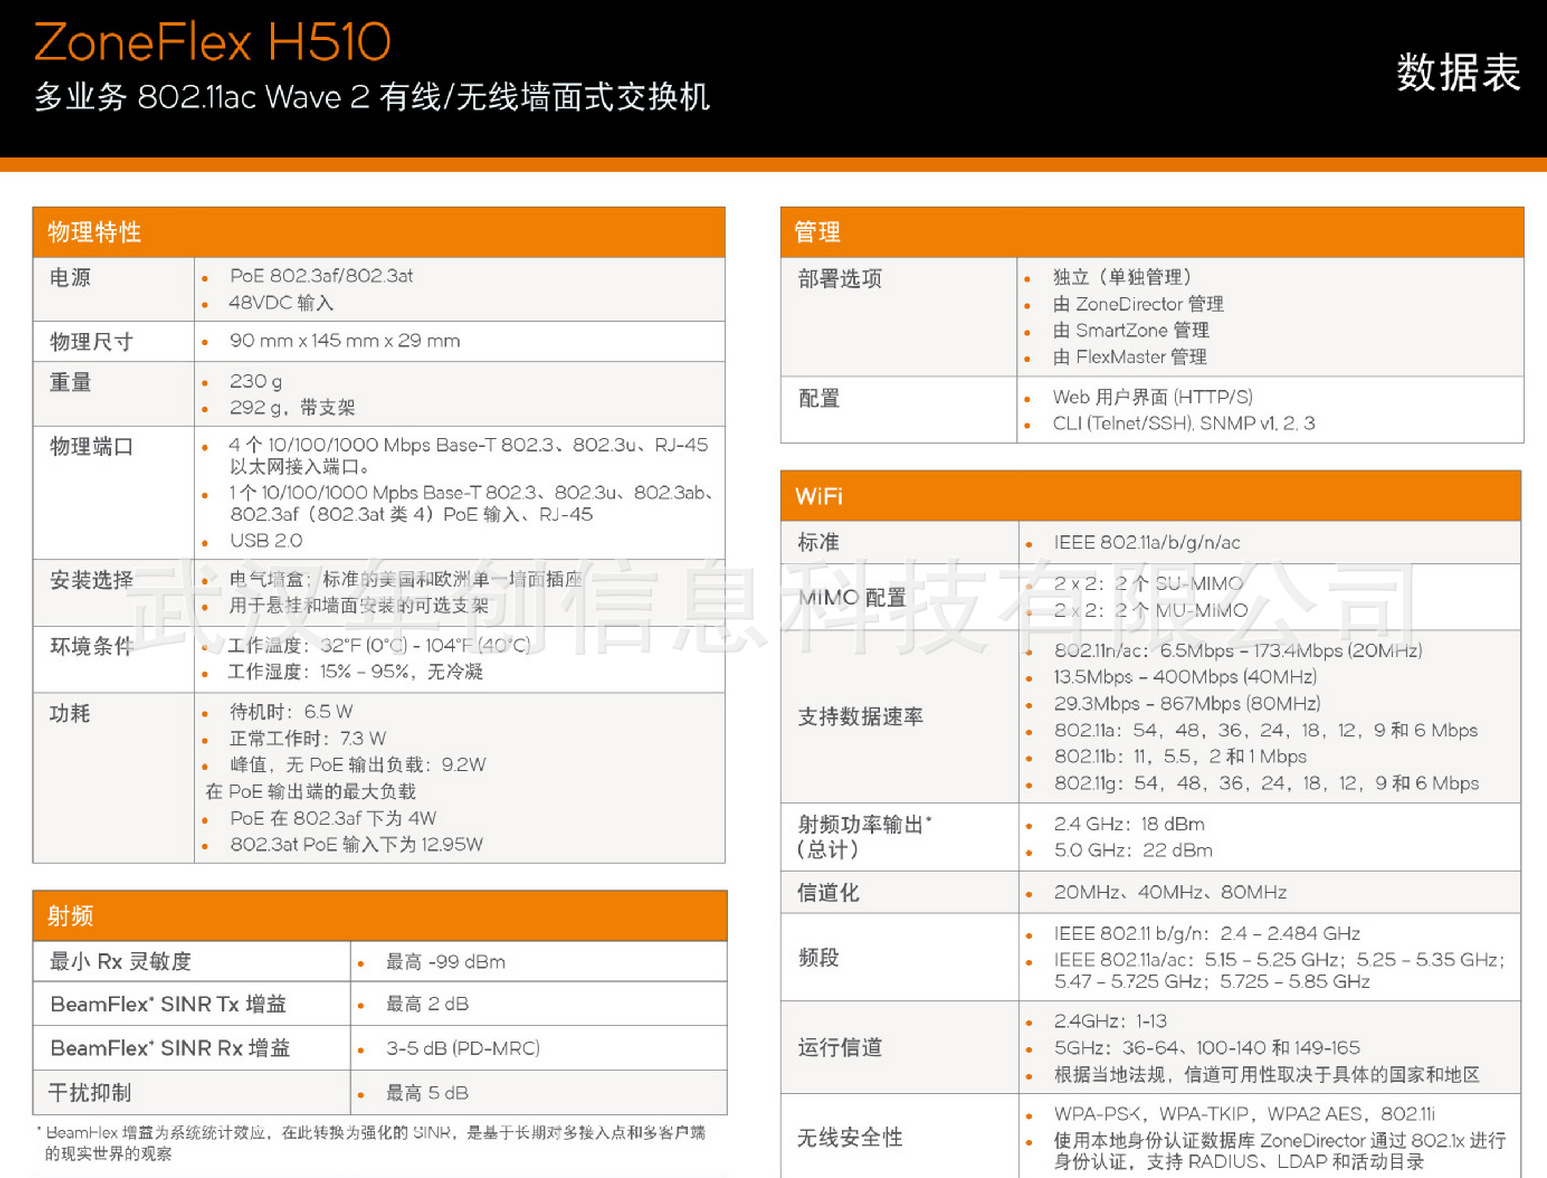Screen dimensions: 1547x1178
Task: Click the "物理端口" row label
Action: pyautogui.click(x=91, y=446)
